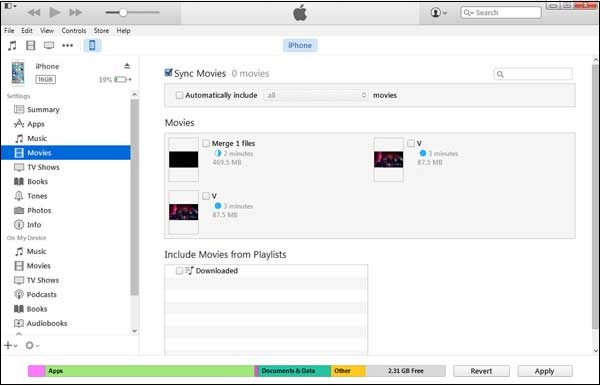Adjust the volume slider knob
This screenshot has width=600, height=386.
[123, 13]
